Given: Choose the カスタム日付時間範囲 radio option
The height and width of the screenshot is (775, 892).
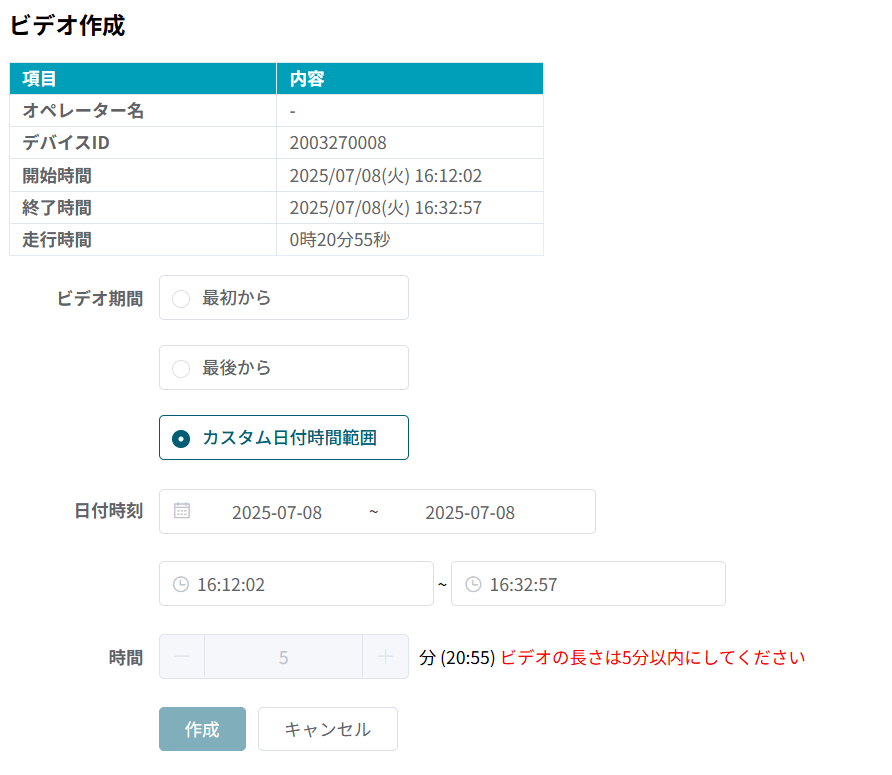Looking at the screenshot, I should [181, 438].
